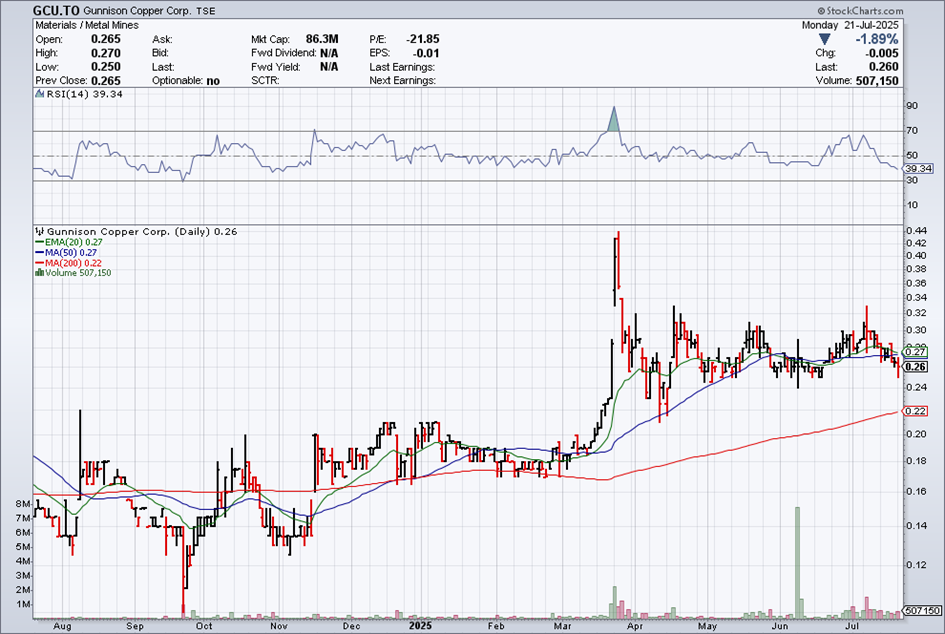Click the candlestick icon before the Gunnison Copper Corp. (Daily) chart title

click(x=40, y=231)
